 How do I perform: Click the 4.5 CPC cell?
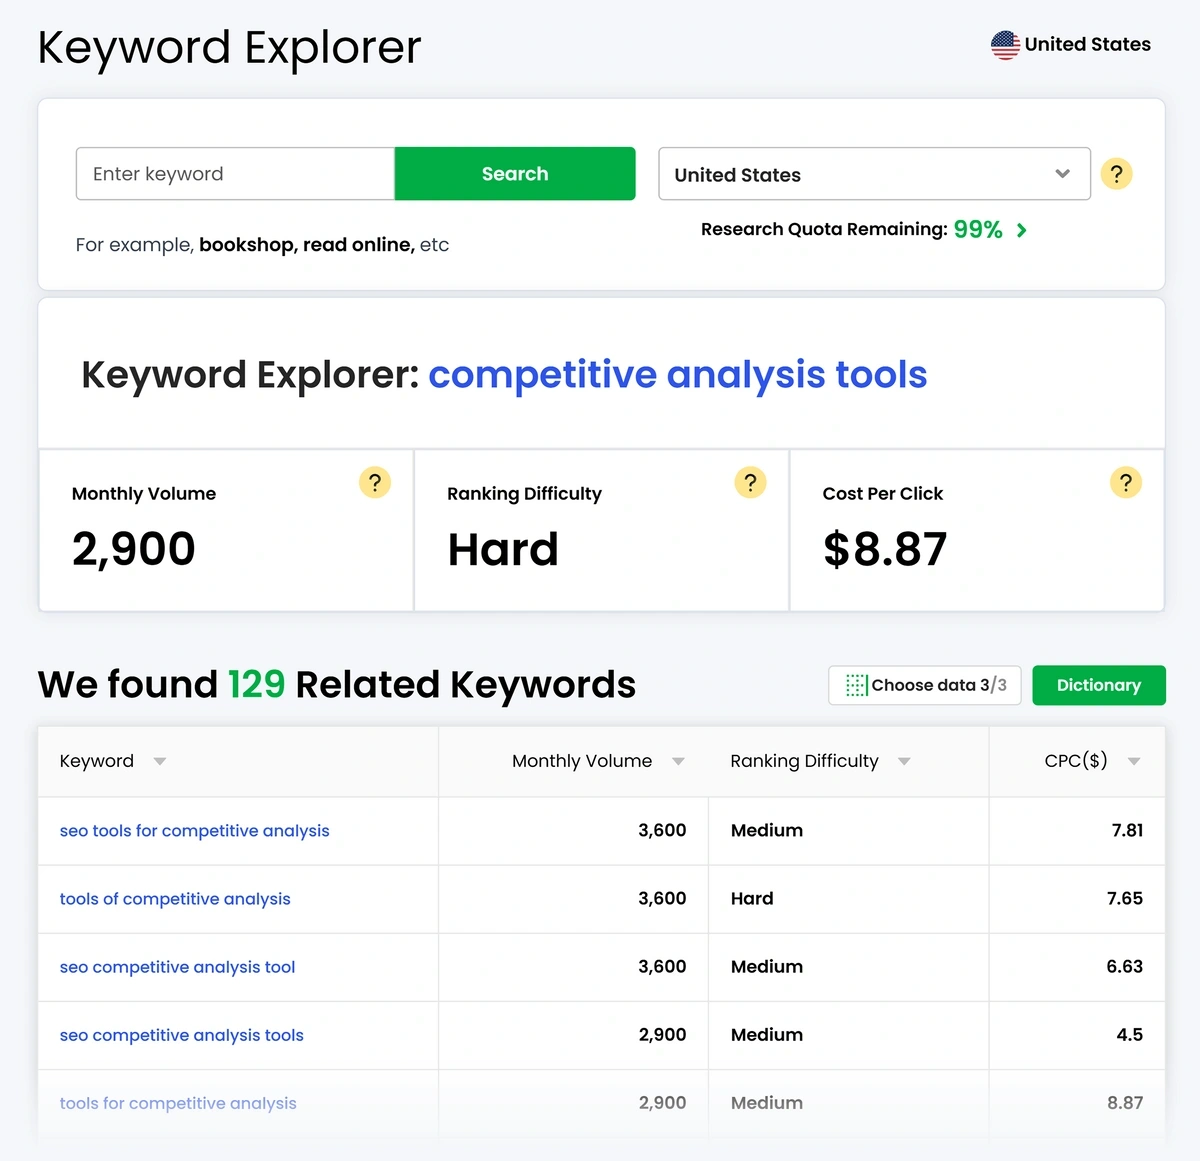click(1130, 1034)
